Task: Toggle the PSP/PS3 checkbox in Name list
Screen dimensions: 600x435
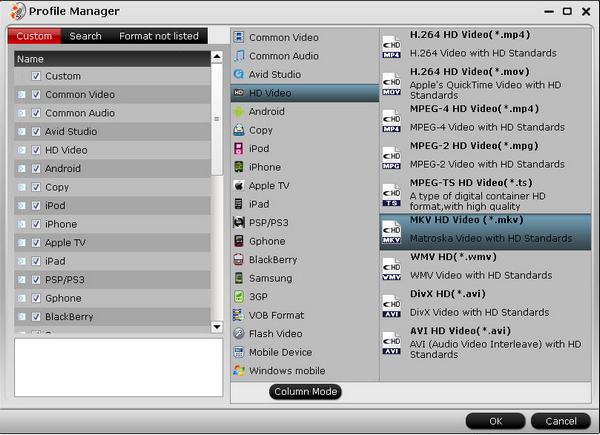Action: (x=36, y=280)
